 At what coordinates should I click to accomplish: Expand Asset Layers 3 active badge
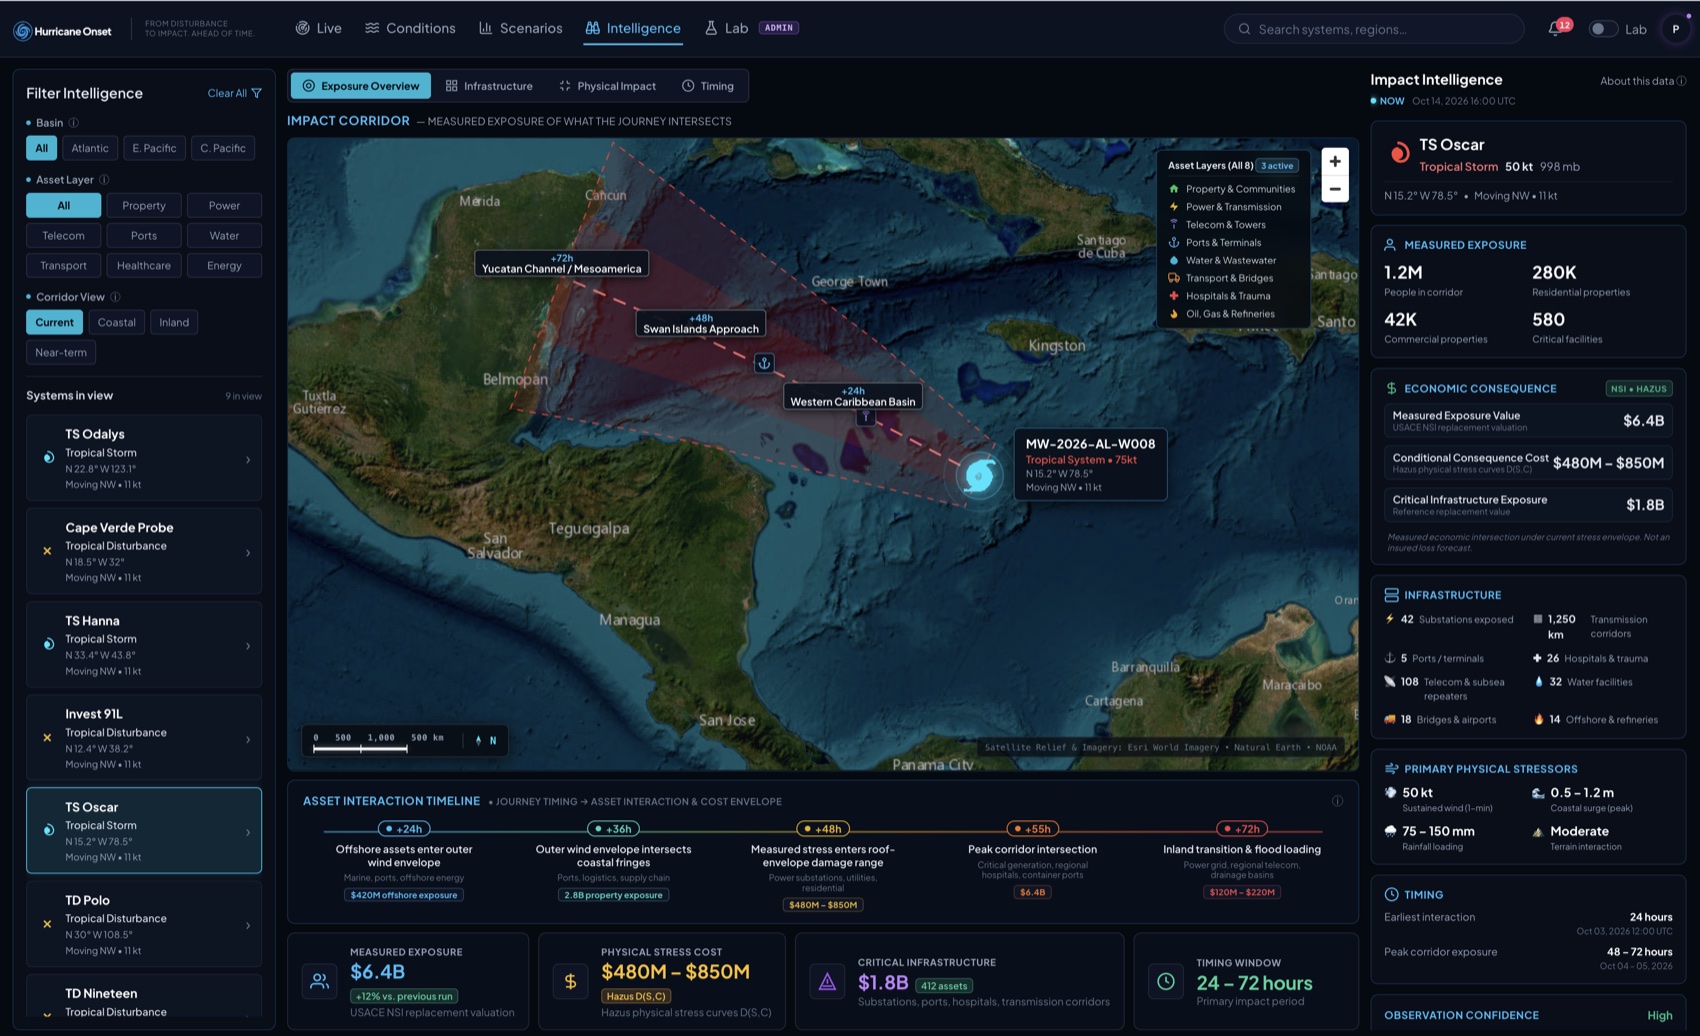click(1277, 166)
